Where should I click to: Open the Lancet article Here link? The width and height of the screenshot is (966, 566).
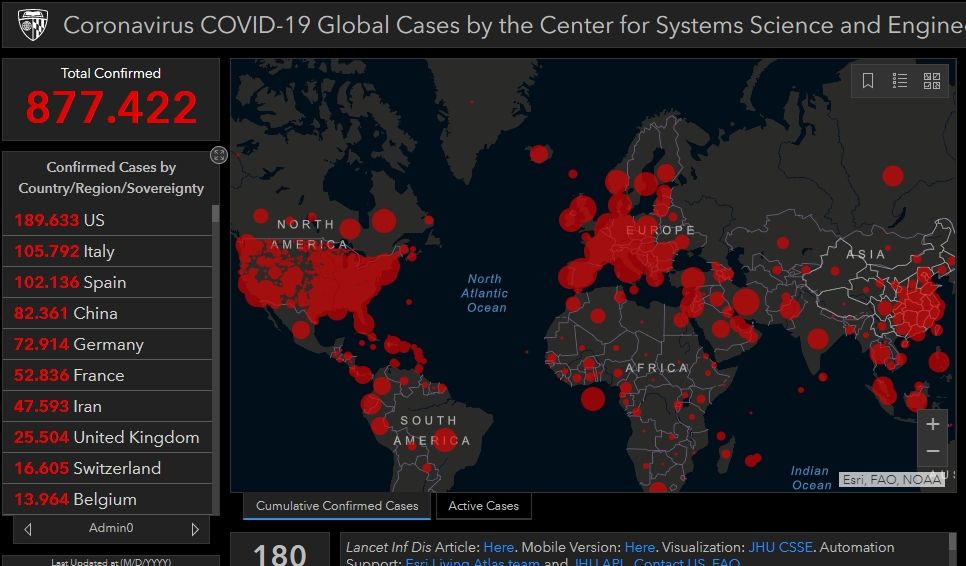[498, 547]
